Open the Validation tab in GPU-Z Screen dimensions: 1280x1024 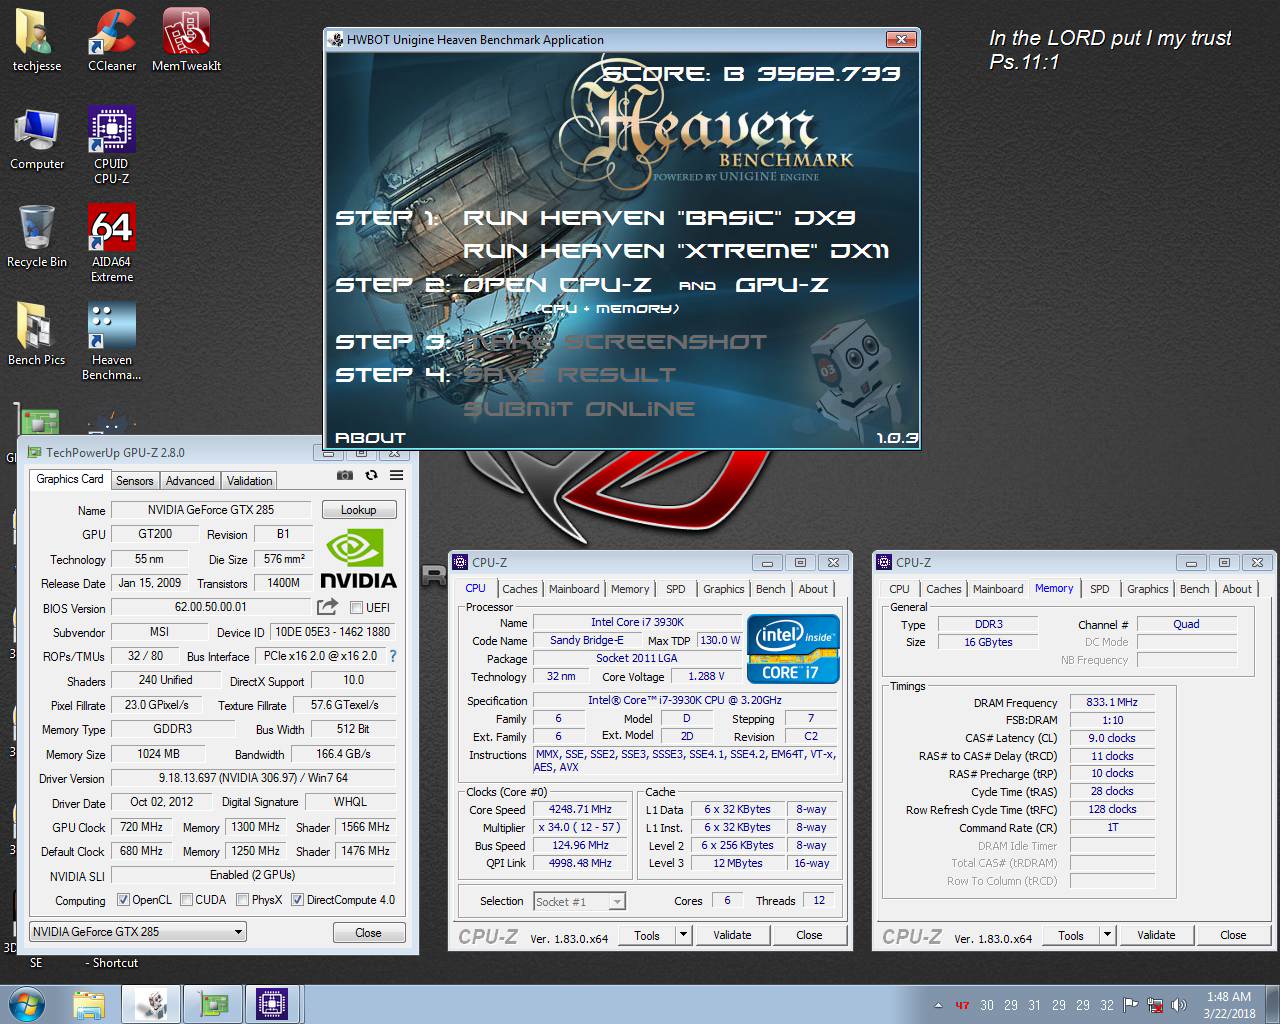pyautogui.click(x=249, y=481)
